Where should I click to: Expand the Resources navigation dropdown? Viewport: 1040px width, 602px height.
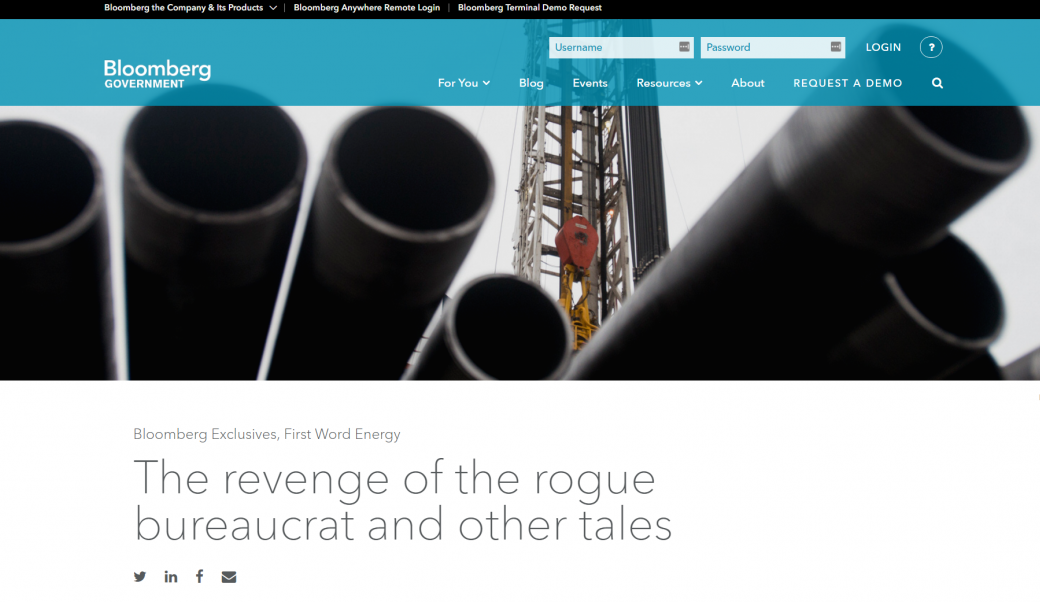click(x=669, y=83)
